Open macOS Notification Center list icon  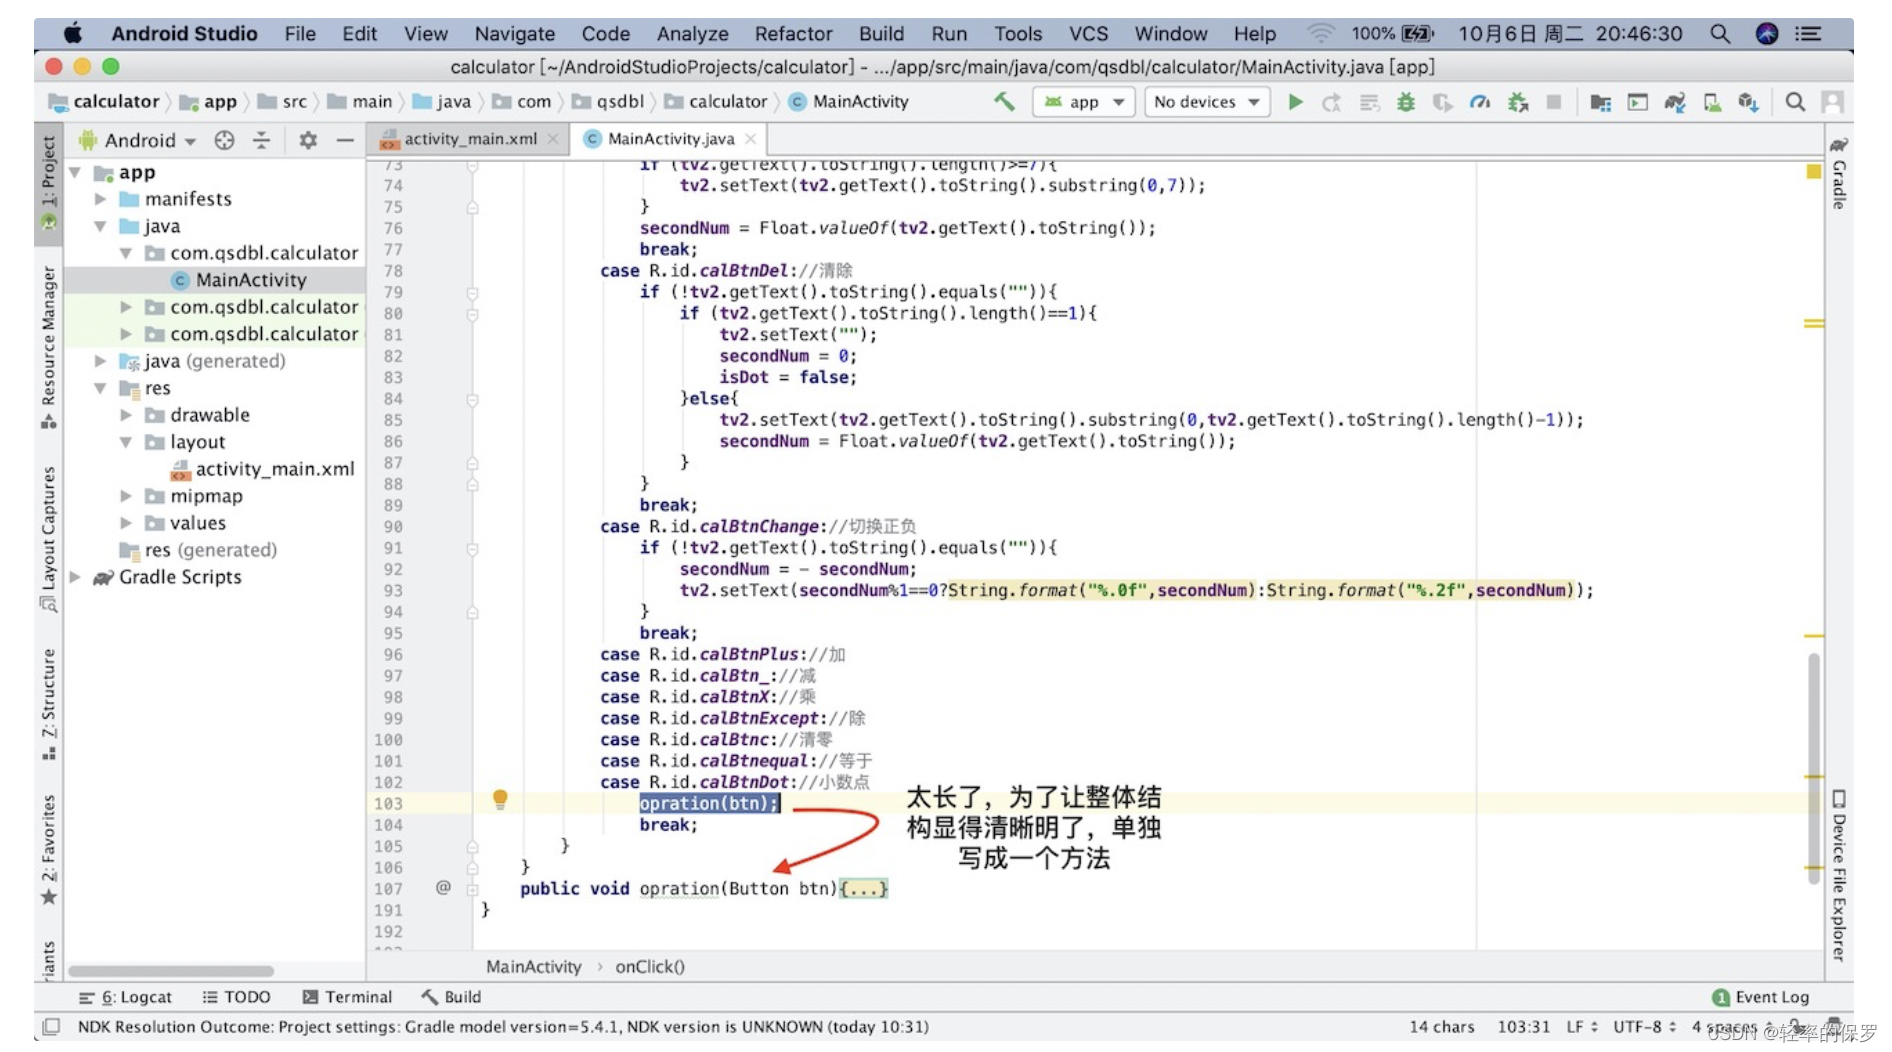point(1808,33)
